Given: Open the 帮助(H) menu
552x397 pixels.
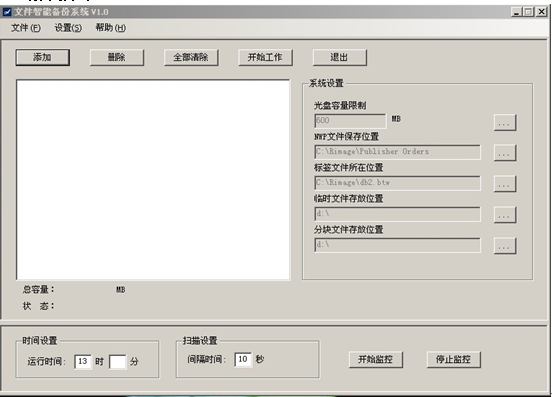Looking at the screenshot, I should (x=111, y=28).
